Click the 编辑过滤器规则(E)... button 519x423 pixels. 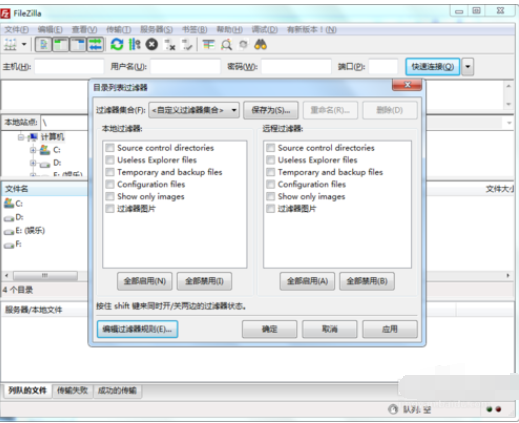137,329
